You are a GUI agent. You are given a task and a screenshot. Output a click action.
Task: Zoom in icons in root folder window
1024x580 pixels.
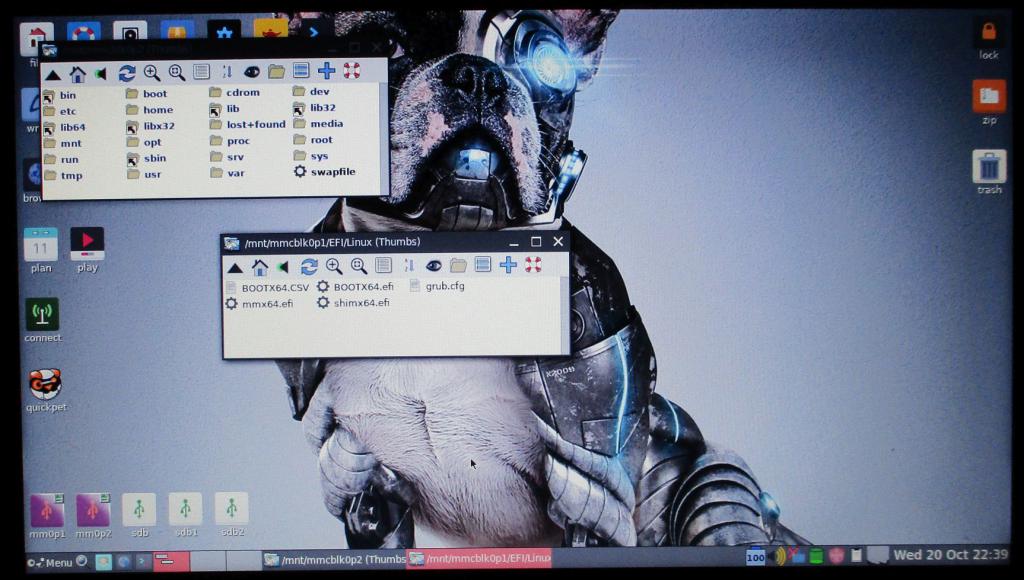[x=152, y=72]
